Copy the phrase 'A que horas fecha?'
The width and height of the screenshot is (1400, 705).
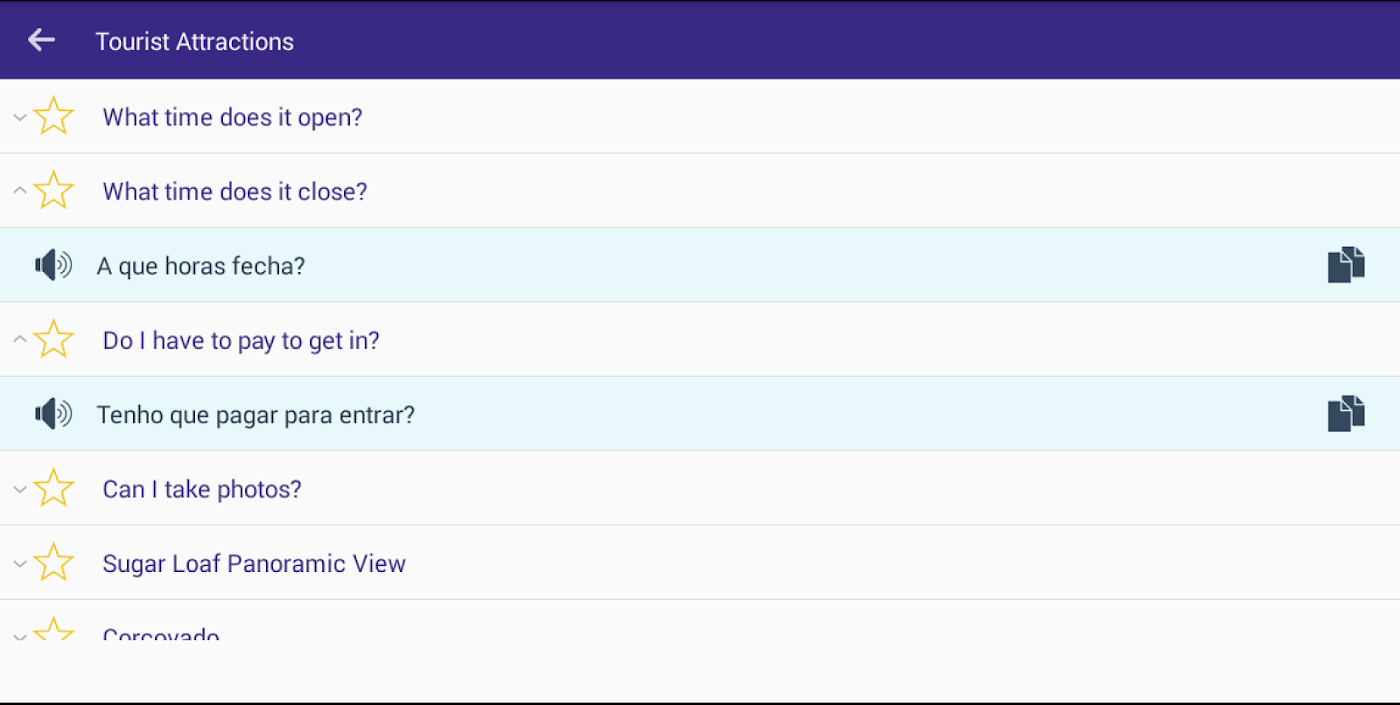point(1346,265)
